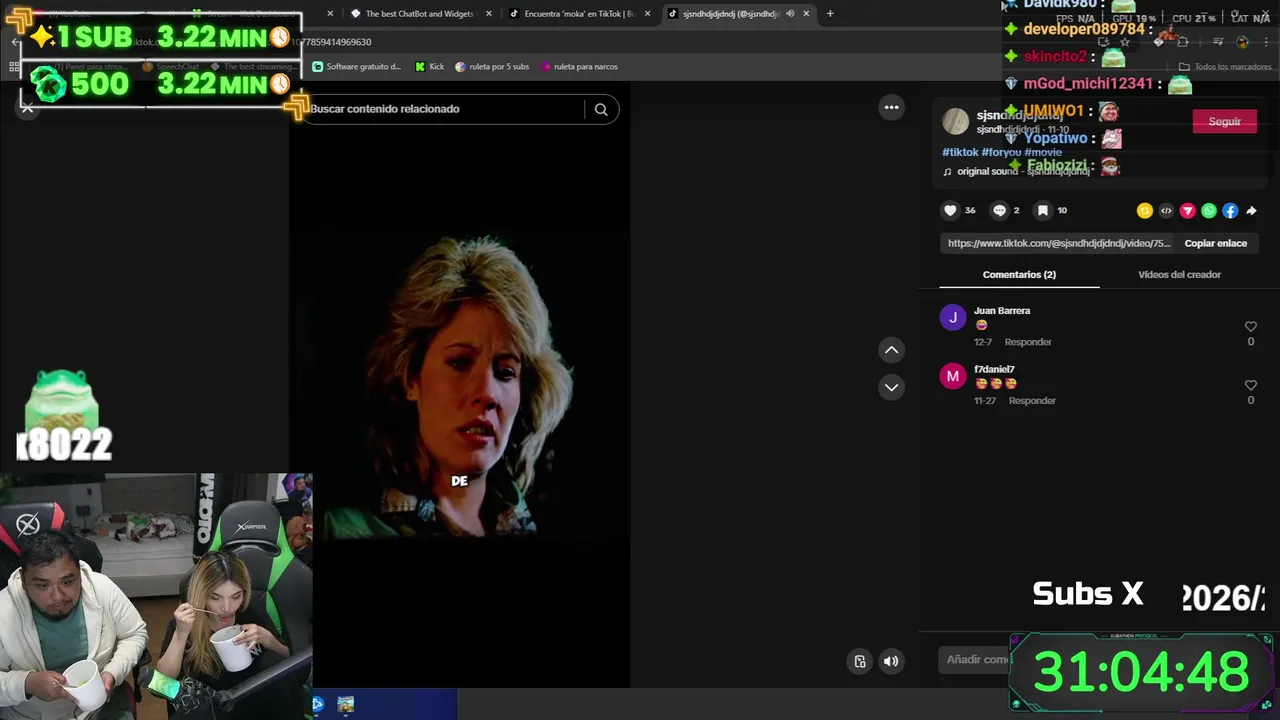Open the #foryou hashtag link
This screenshot has width=1280, height=720.
pos(1001,152)
